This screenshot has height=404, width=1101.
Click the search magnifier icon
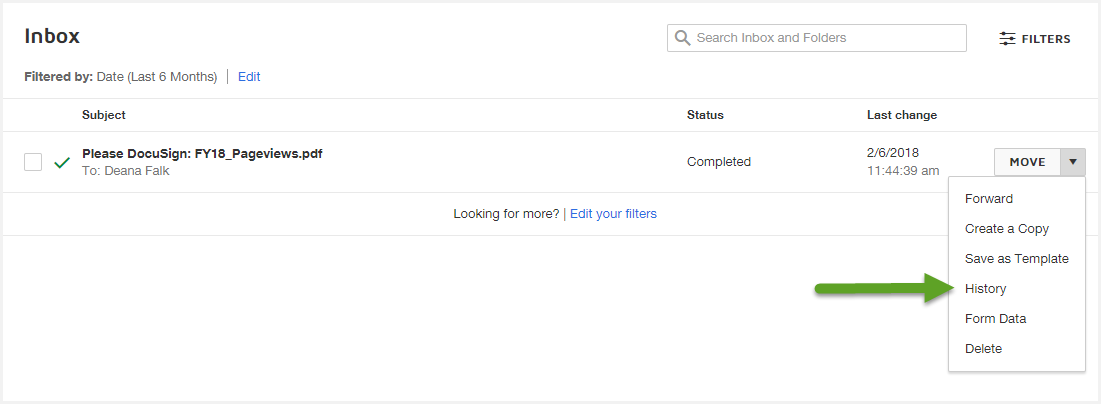point(683,38)
